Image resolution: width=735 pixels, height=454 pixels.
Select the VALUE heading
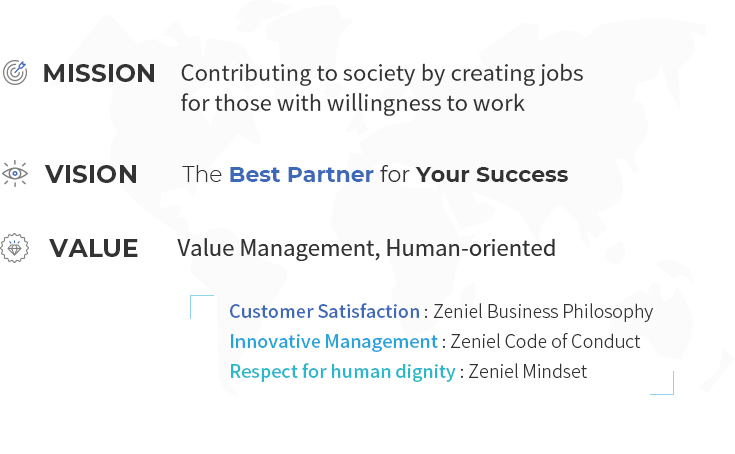pyautogui.click(x=94, y=249)
